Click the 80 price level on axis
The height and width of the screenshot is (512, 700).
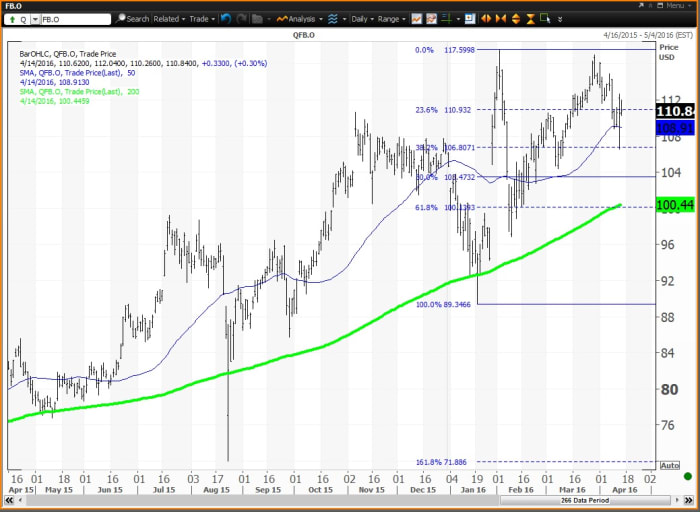tap(670, 390)
